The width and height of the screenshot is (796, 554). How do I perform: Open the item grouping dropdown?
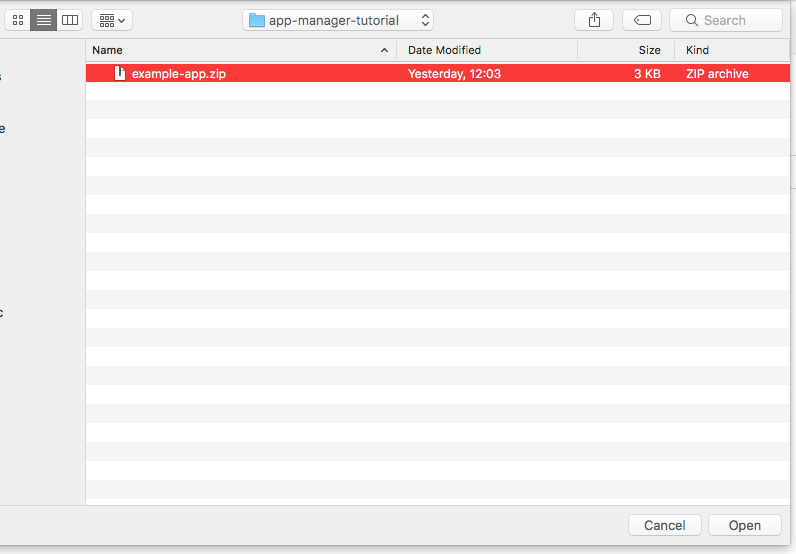tap(112, 20)
